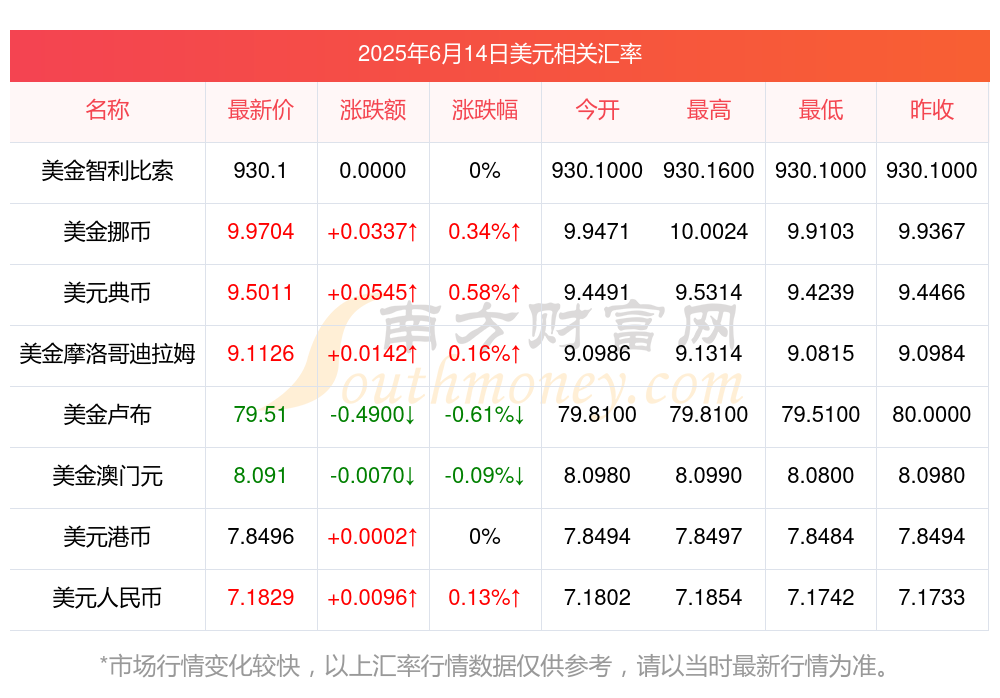Click the low value 9.4239

(821, 293)
